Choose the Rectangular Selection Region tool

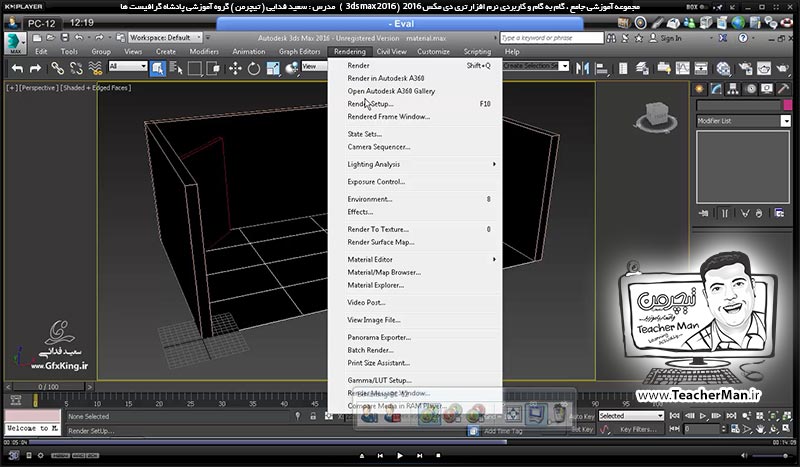click(194, 68)
